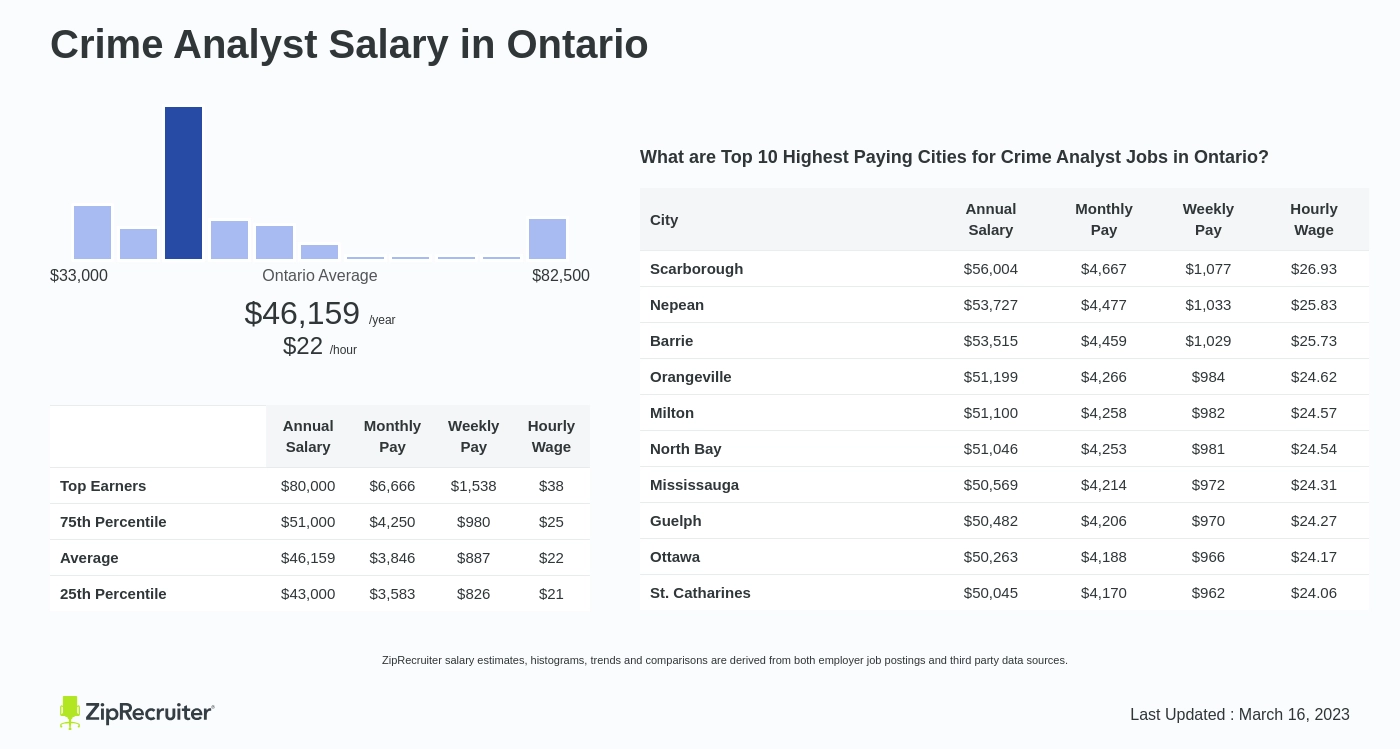Click the 75th Percentile row label
Image resolution: width=1400 pixels, height=749 pixels.
(x=113, y=521)
